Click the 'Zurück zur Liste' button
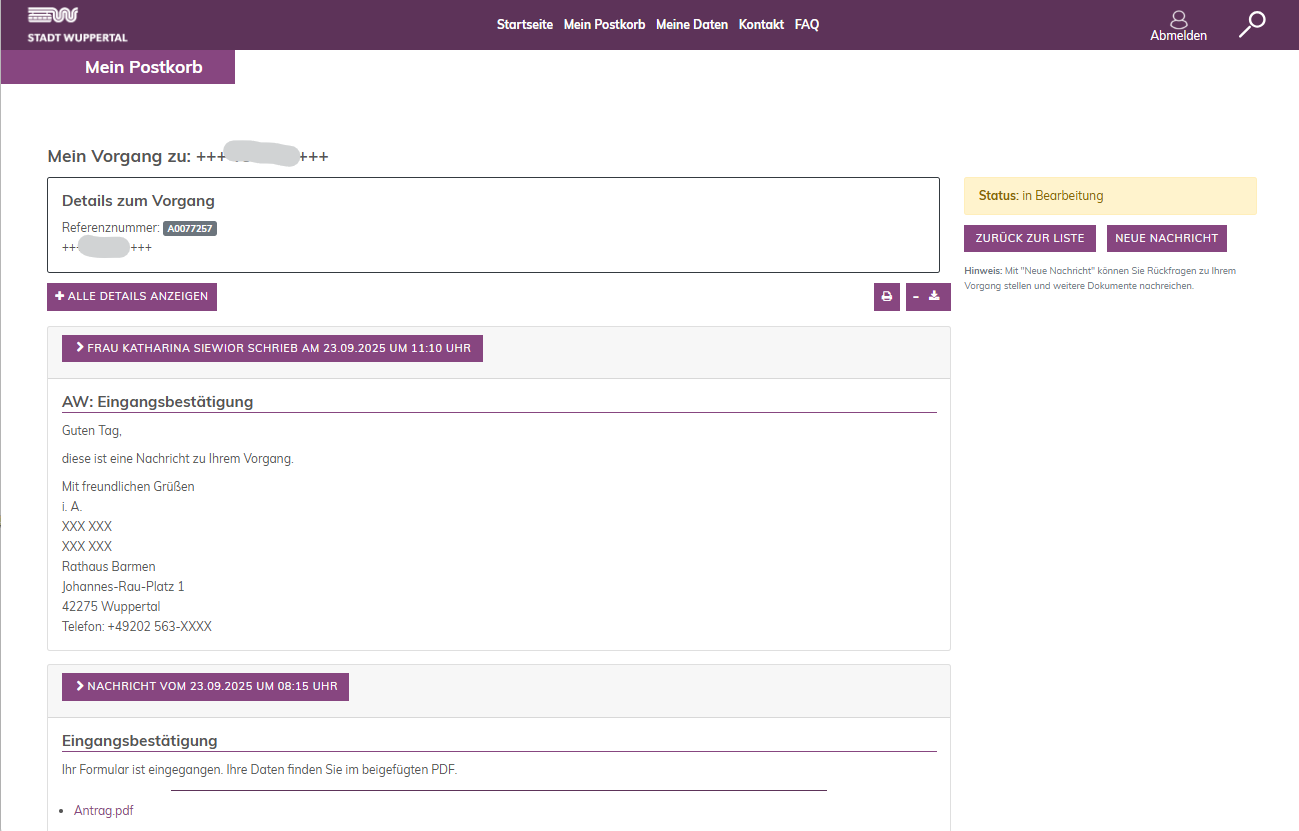Screen dimensions: 1299x831 pos(1029,239)
